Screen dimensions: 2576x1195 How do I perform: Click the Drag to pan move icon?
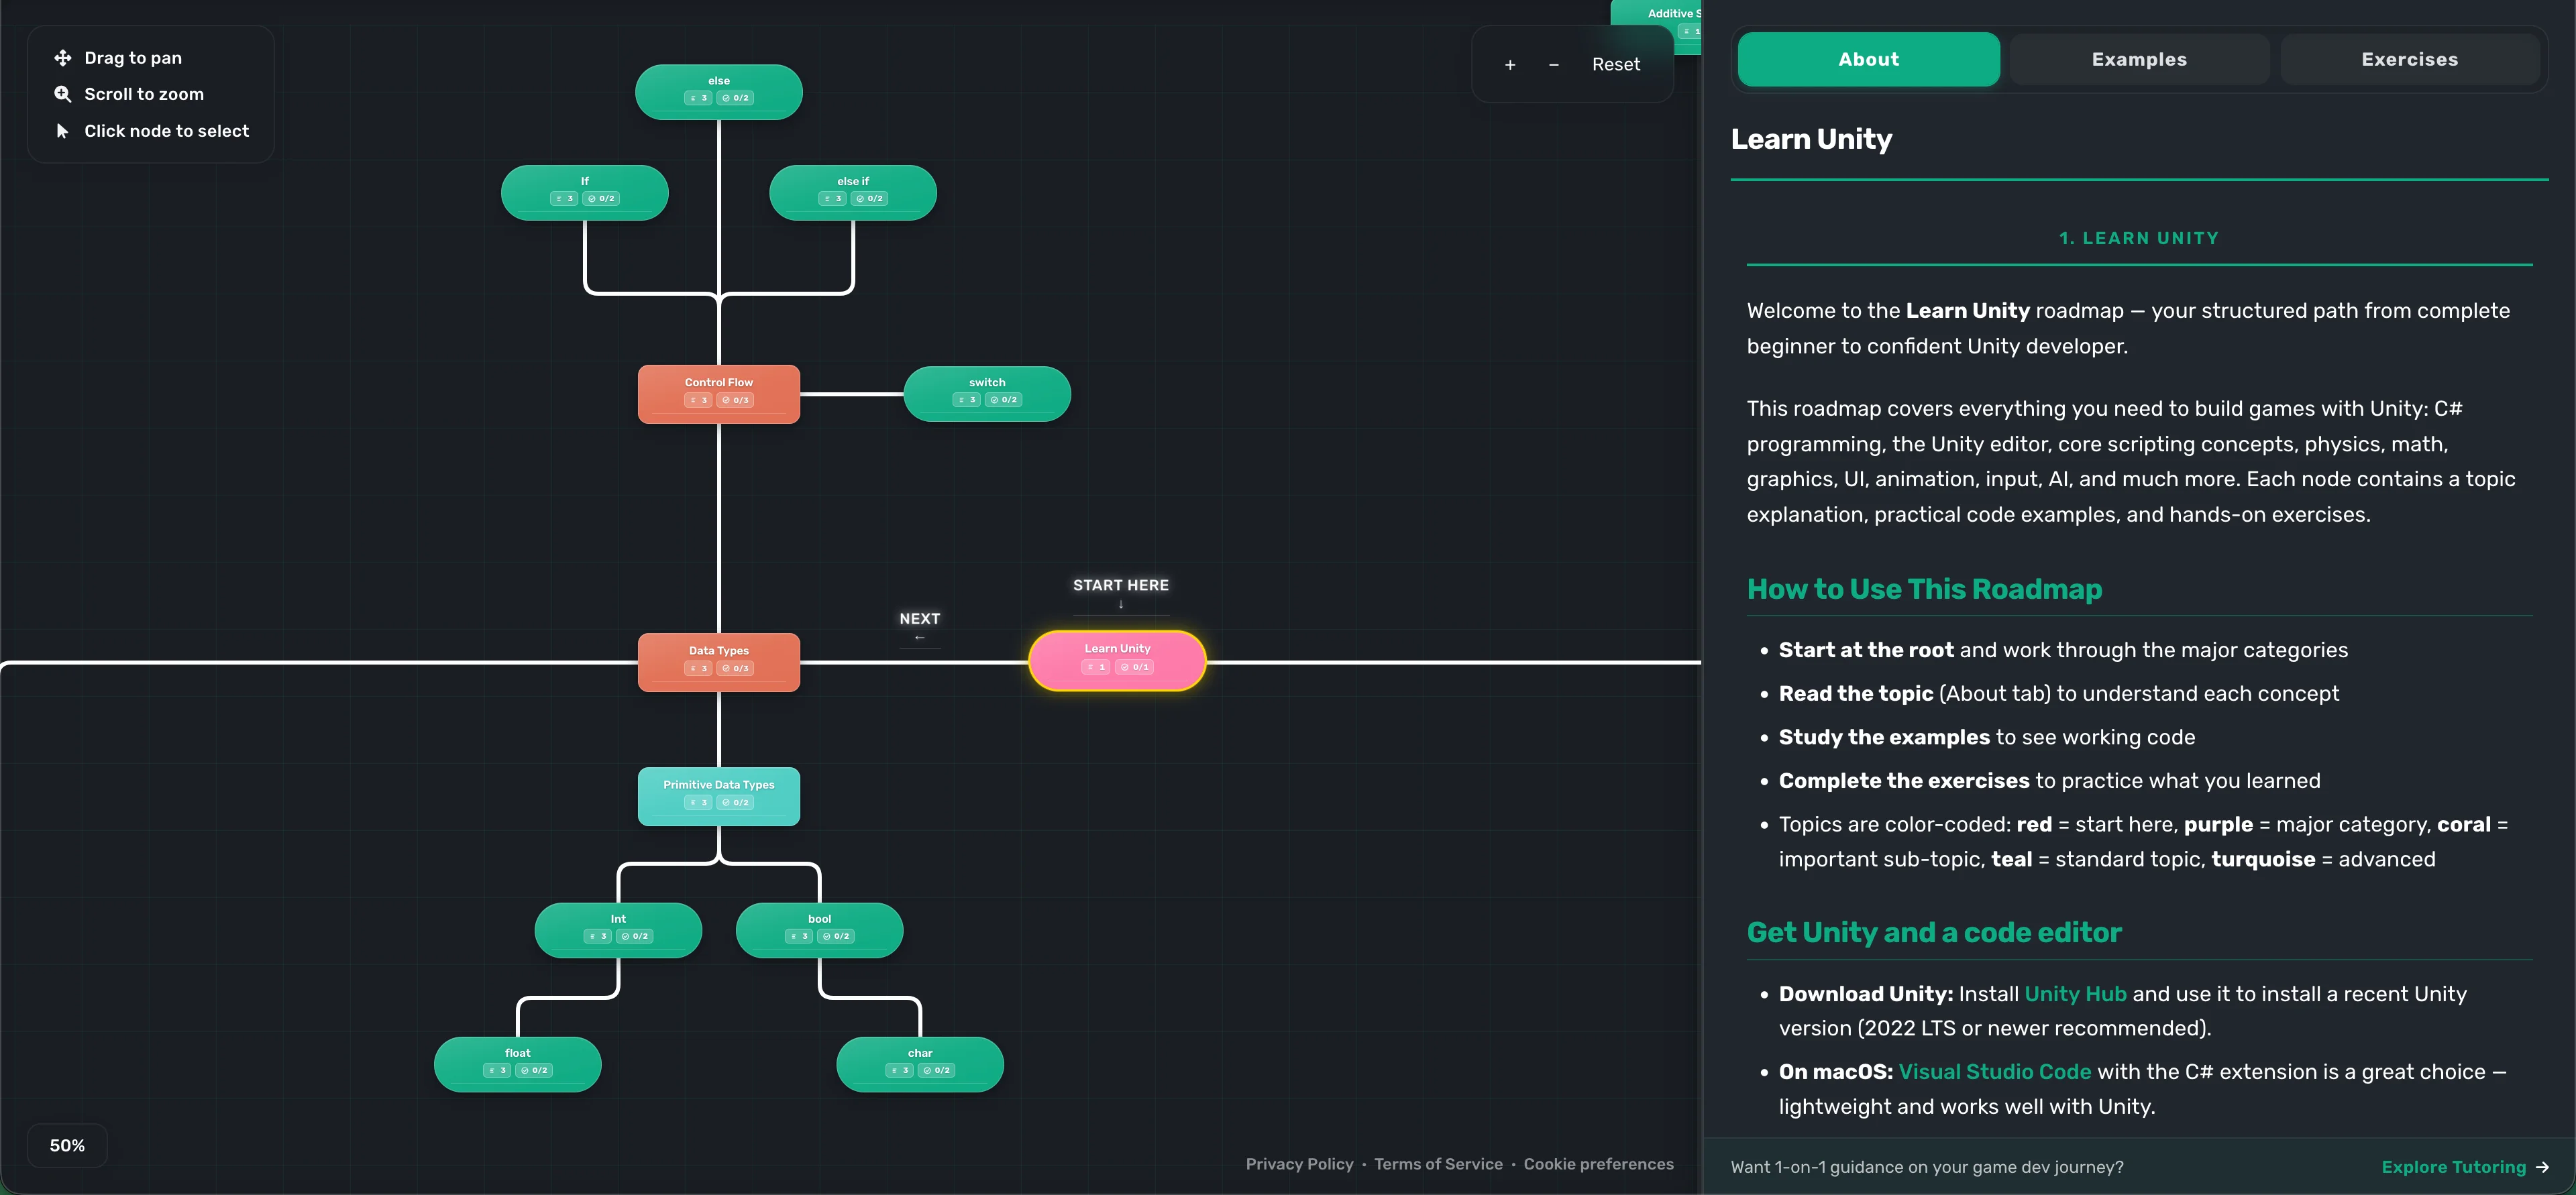pos(62,58)
